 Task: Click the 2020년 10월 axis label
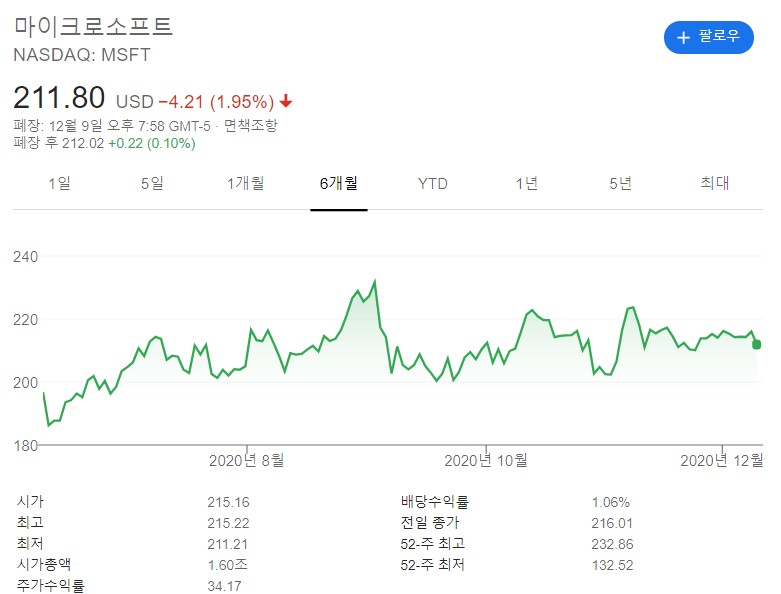(x=486, y=461)
